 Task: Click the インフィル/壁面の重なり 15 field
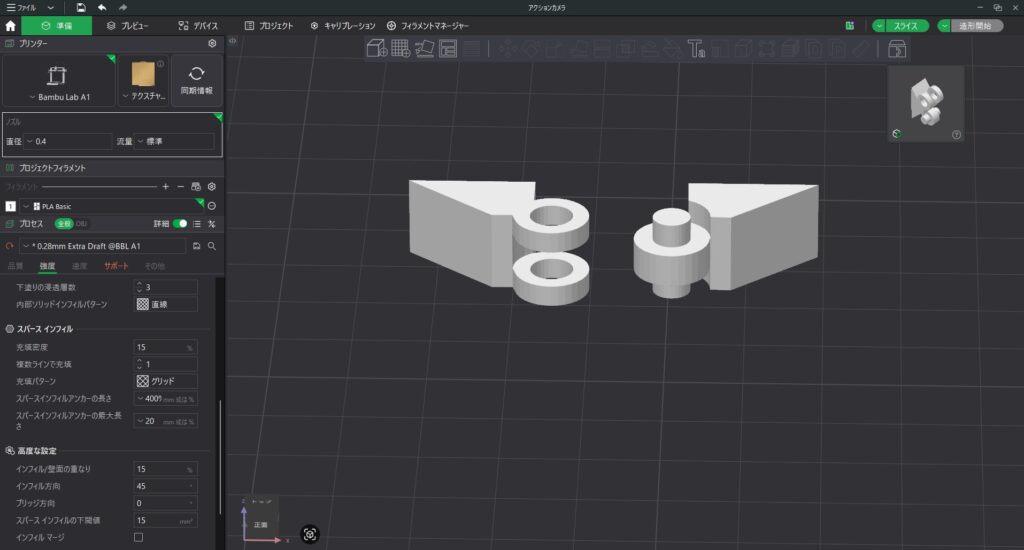pyautogui.click(x=166, y=469)
